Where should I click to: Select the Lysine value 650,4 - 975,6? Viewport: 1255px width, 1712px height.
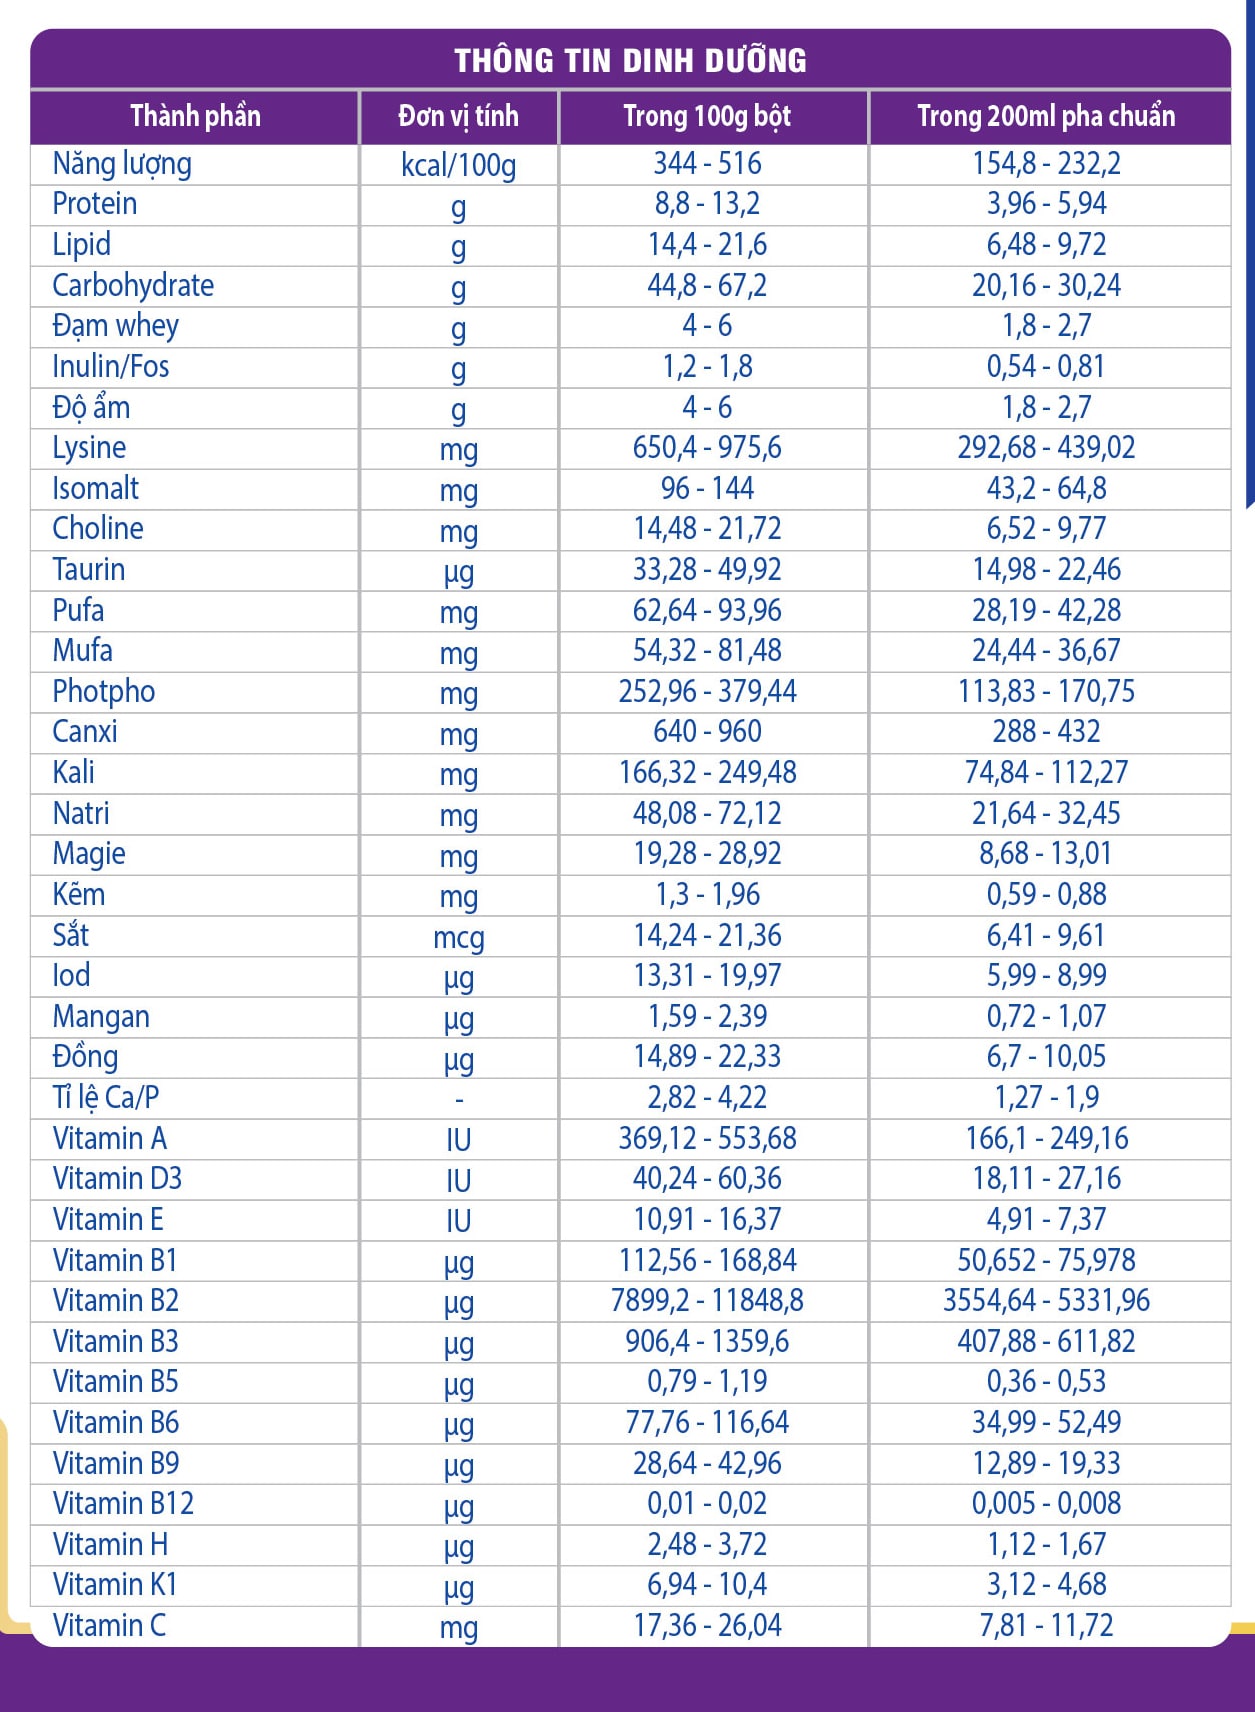(x=707, y=448)
